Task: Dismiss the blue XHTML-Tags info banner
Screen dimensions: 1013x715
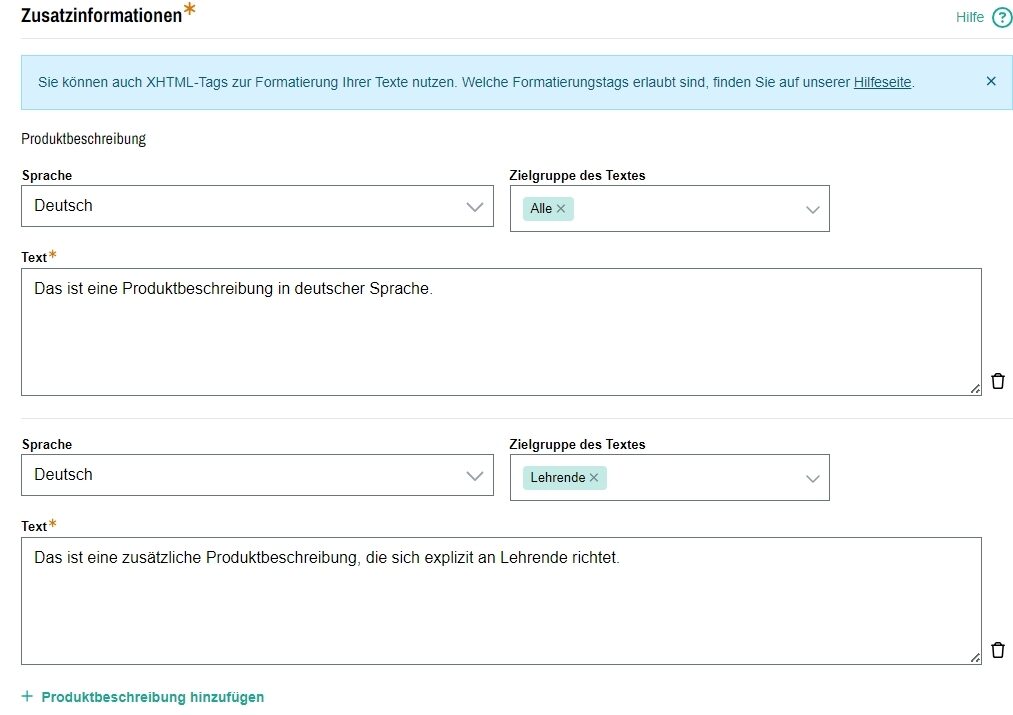Action: [x=990, y=81]
